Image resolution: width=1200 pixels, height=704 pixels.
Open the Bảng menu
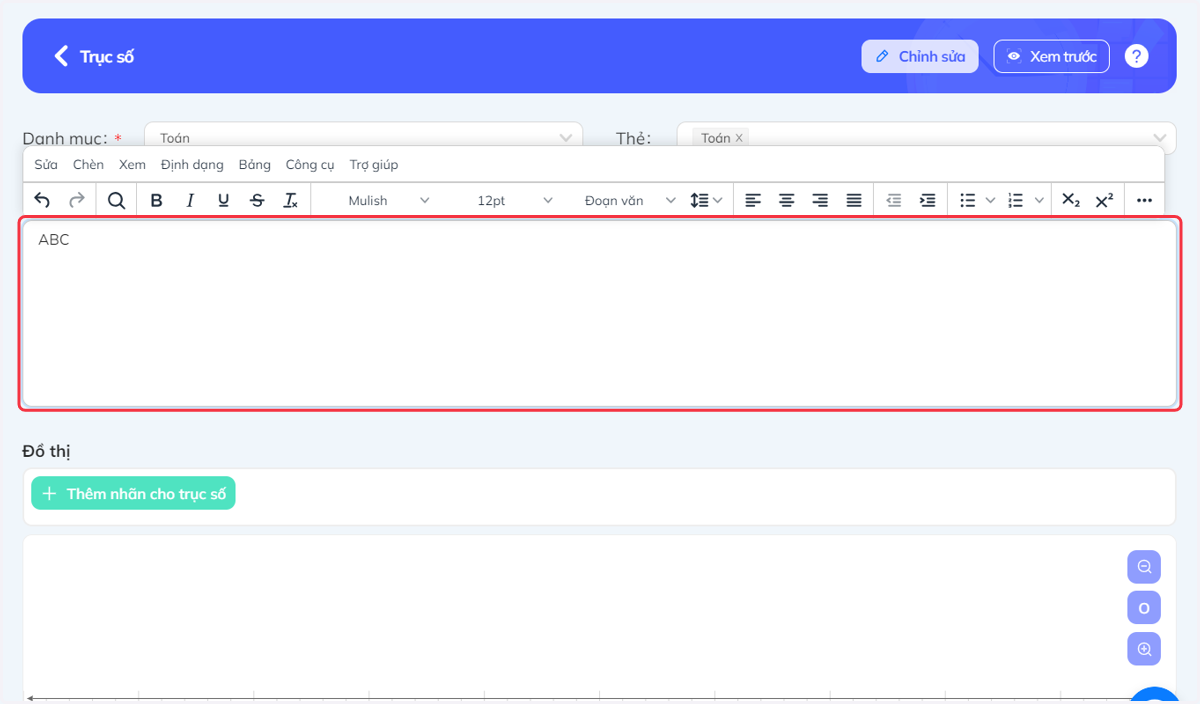point(255,165)
